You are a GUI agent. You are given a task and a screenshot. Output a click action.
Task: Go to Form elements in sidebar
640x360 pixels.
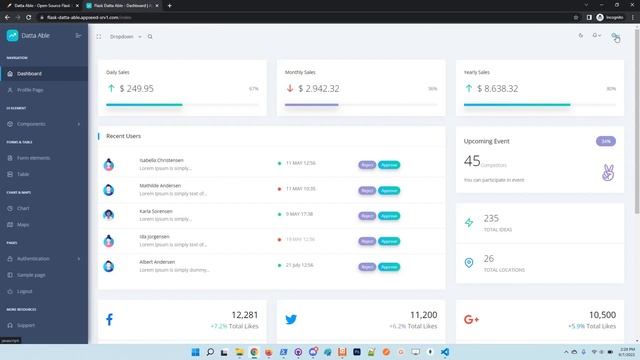pyautogui.click(x=44, y=158)
